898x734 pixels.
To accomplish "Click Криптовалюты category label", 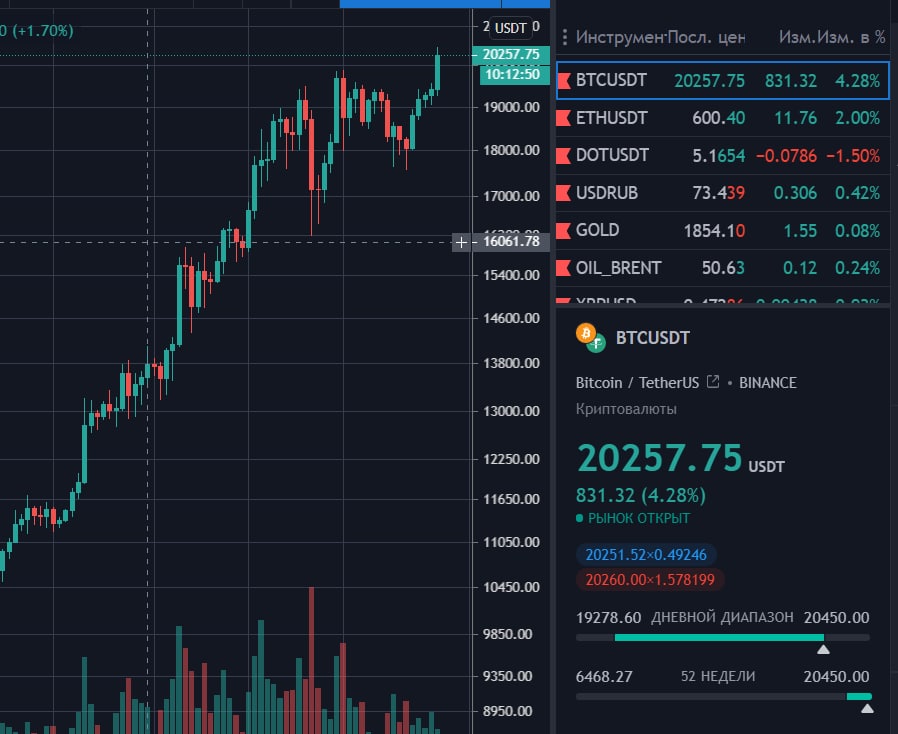I will (x=626, y=409).
